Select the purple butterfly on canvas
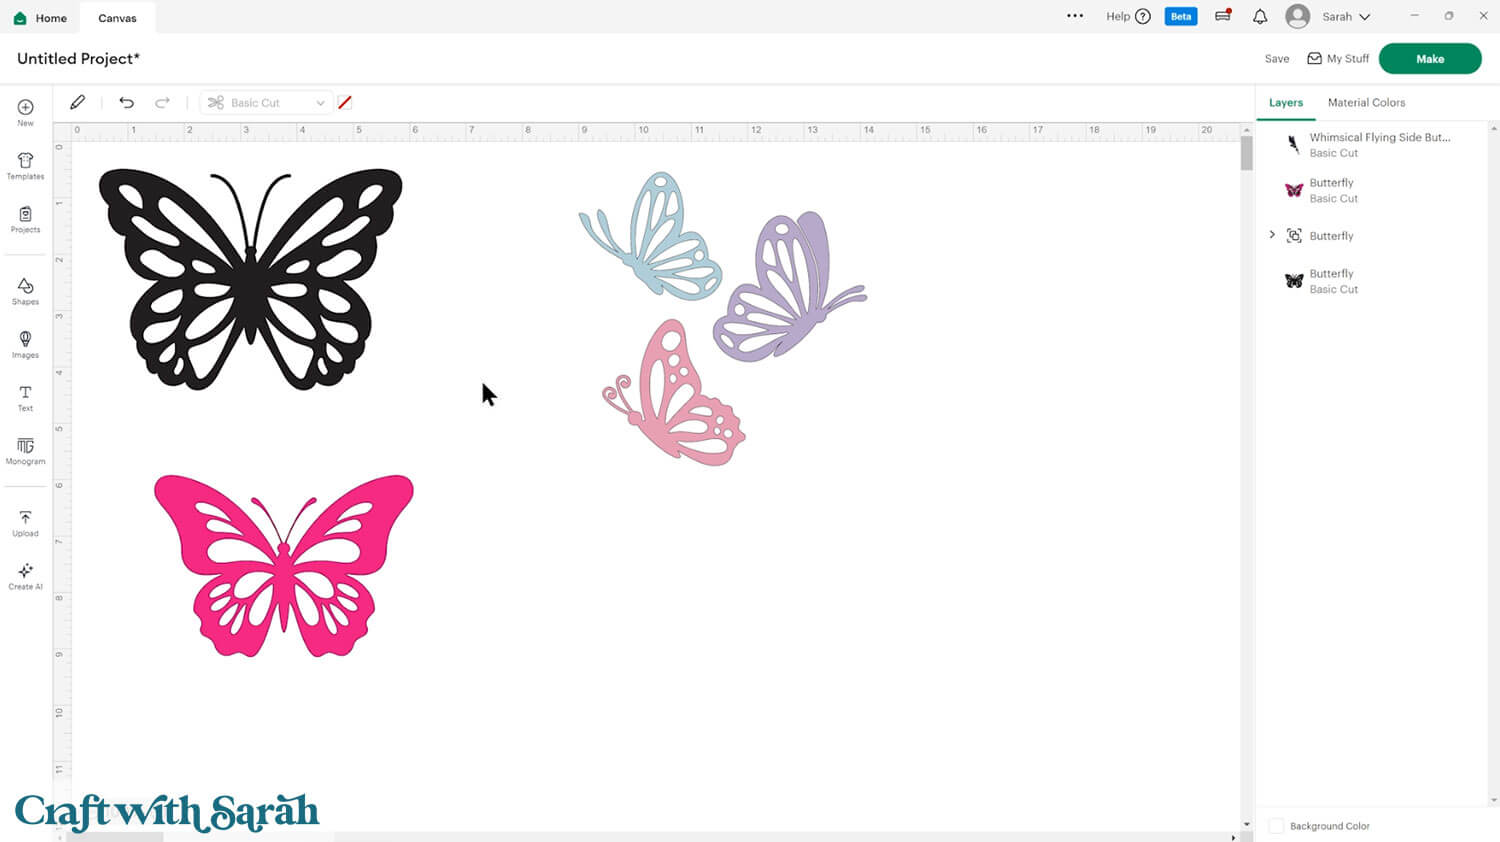This screenshot has height=842, width=1500. 790,287
